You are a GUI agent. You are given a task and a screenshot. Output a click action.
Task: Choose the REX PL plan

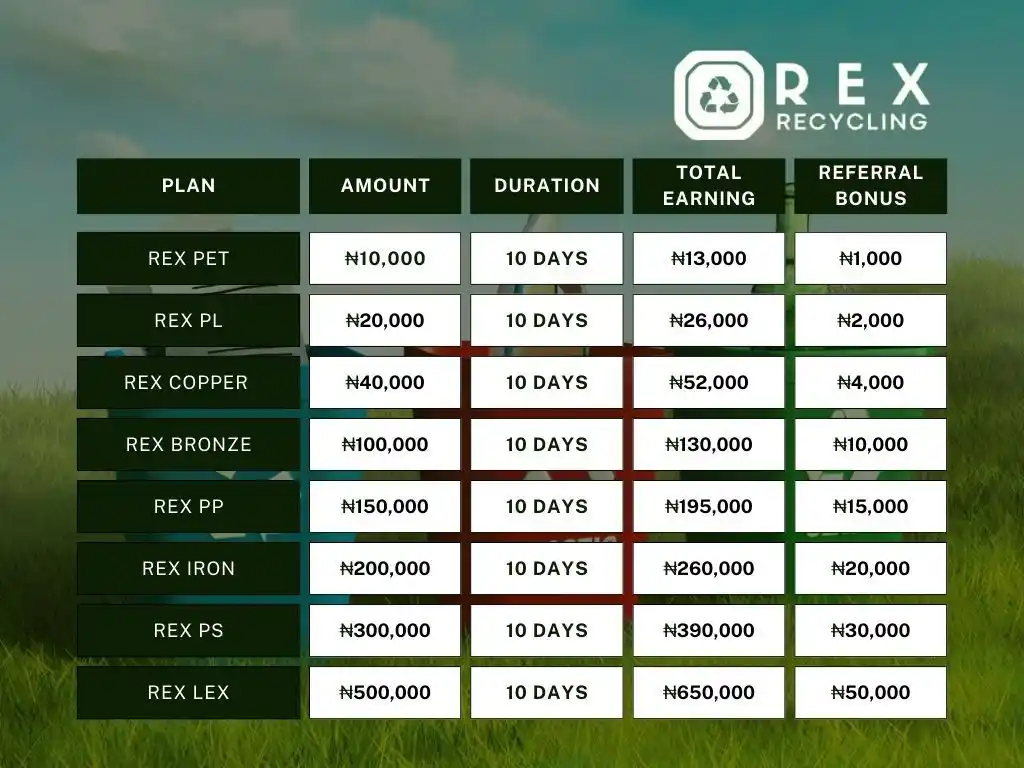[188, 321]
